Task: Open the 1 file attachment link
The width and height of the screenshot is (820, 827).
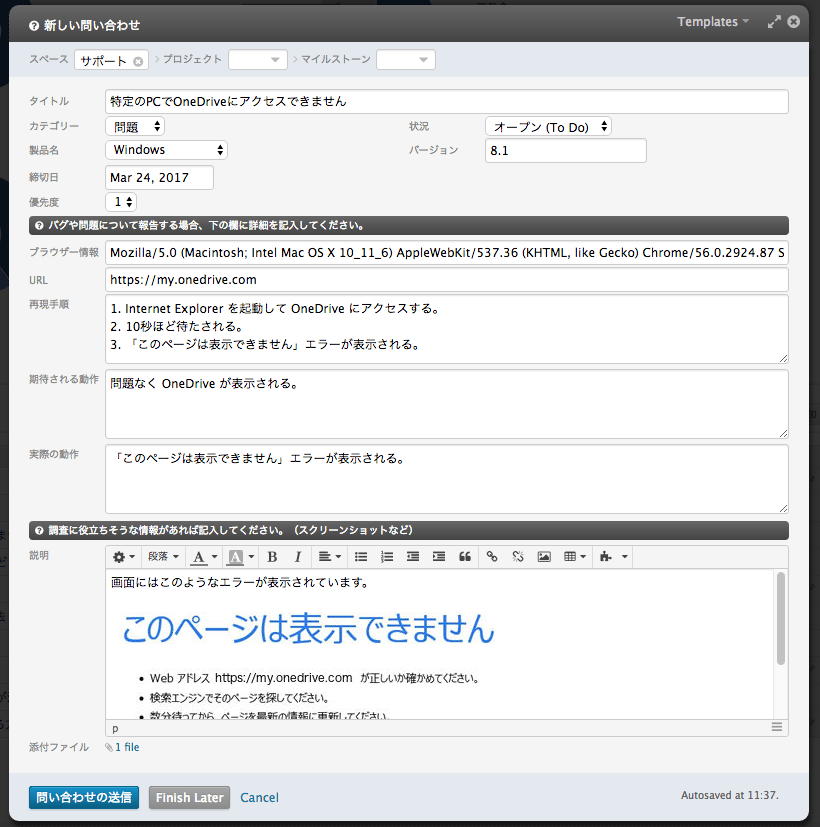Action: point(127,747)
